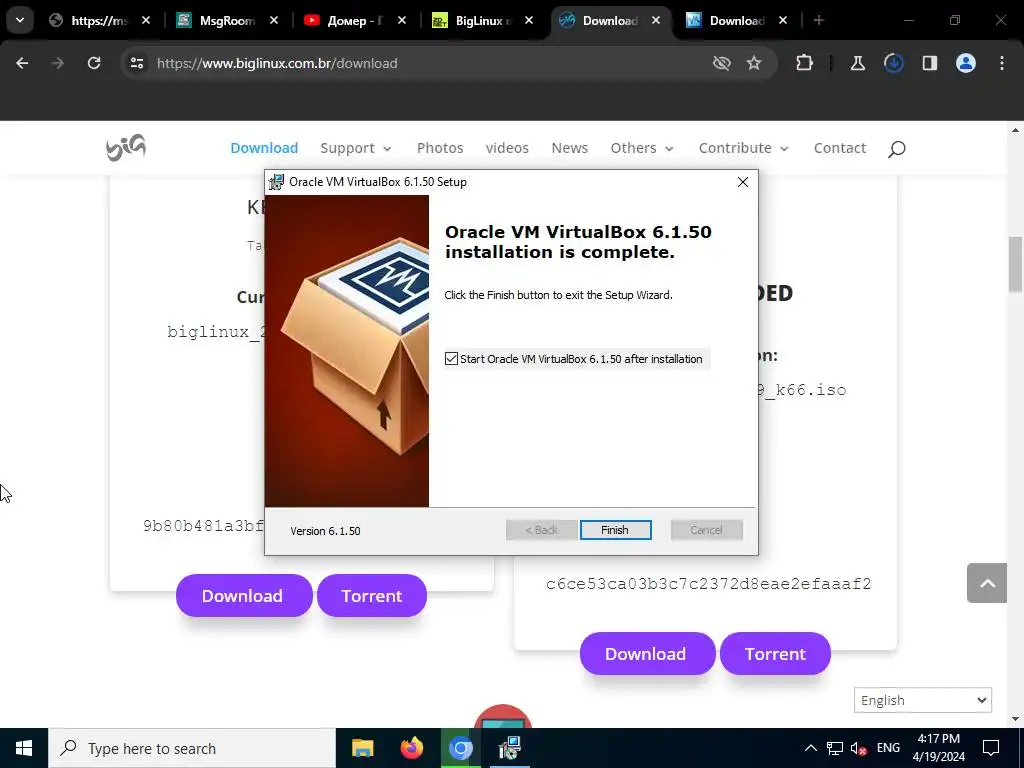Open the Windows Start menu
This screenshot has height=768, width=1024.
pyautogui.click(x=24, y=748)
